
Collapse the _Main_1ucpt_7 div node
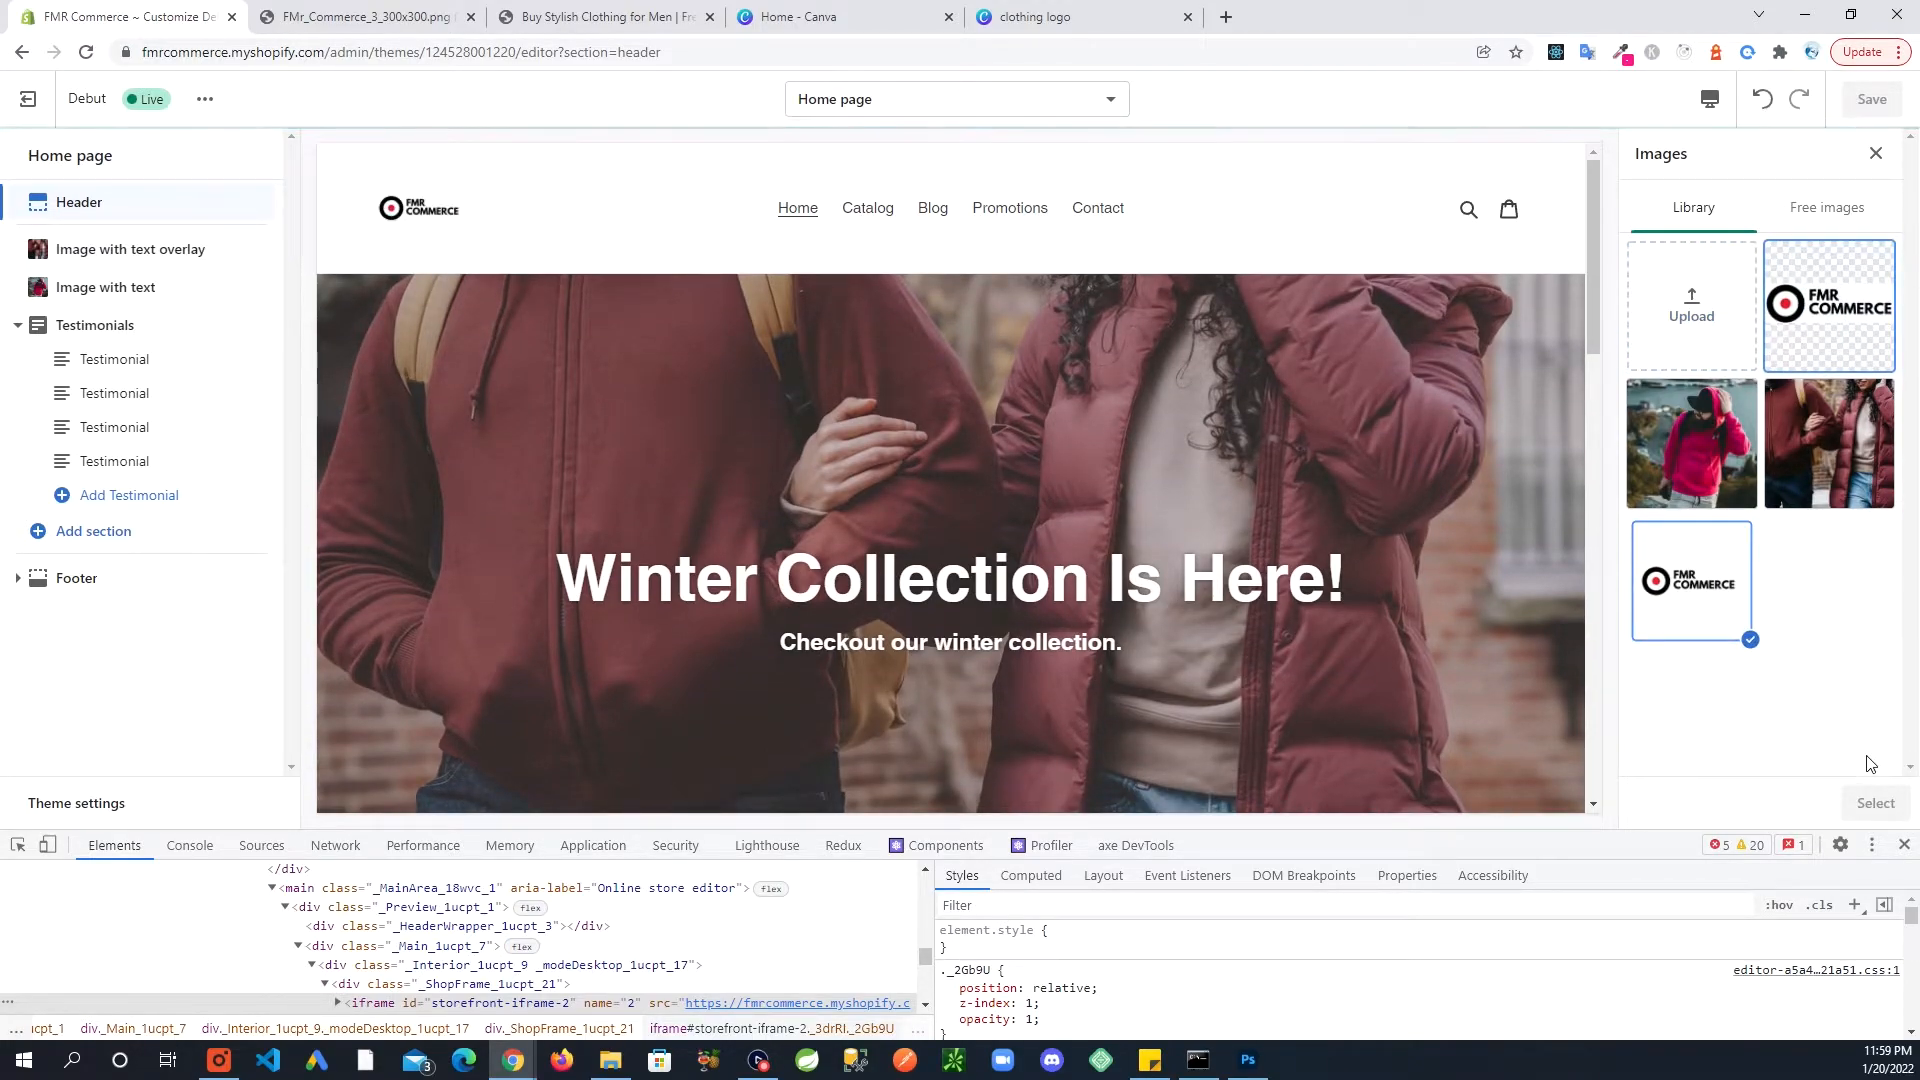(298, 946)
